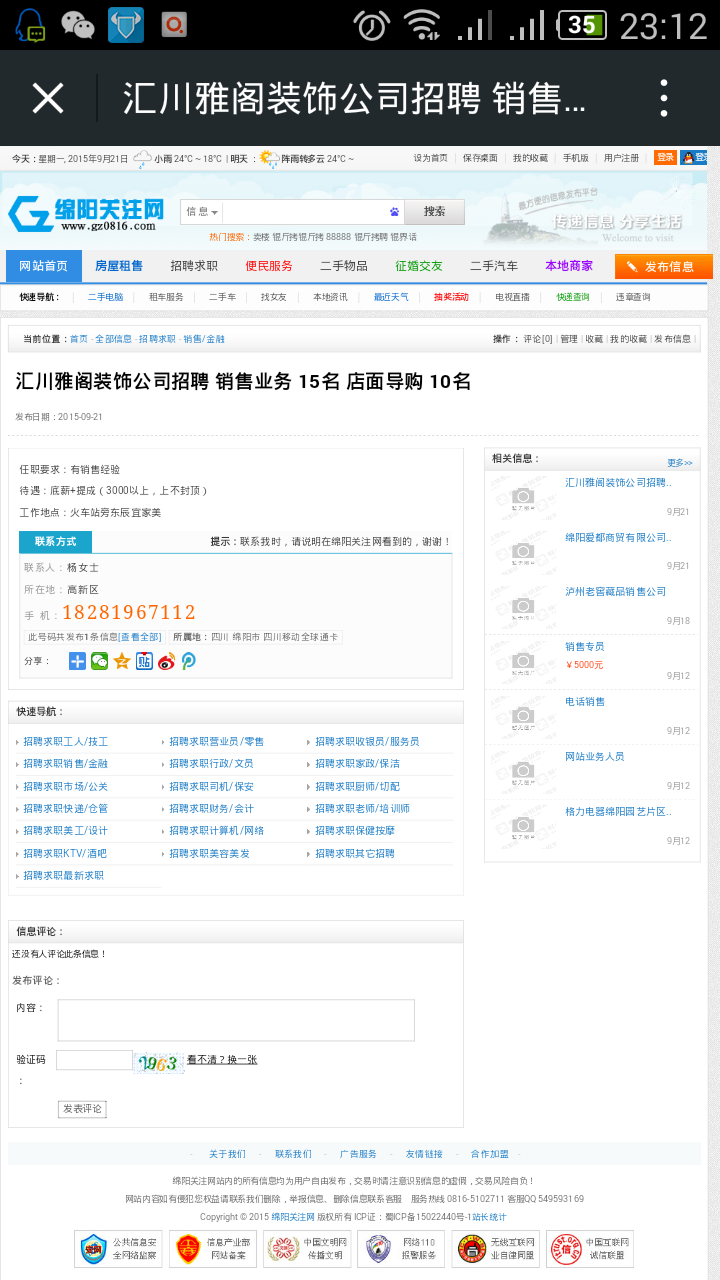This screenshot has height=1280, width=720.
Task: Click the comment 内容 text area
Action: click(x=236, y=1020)
